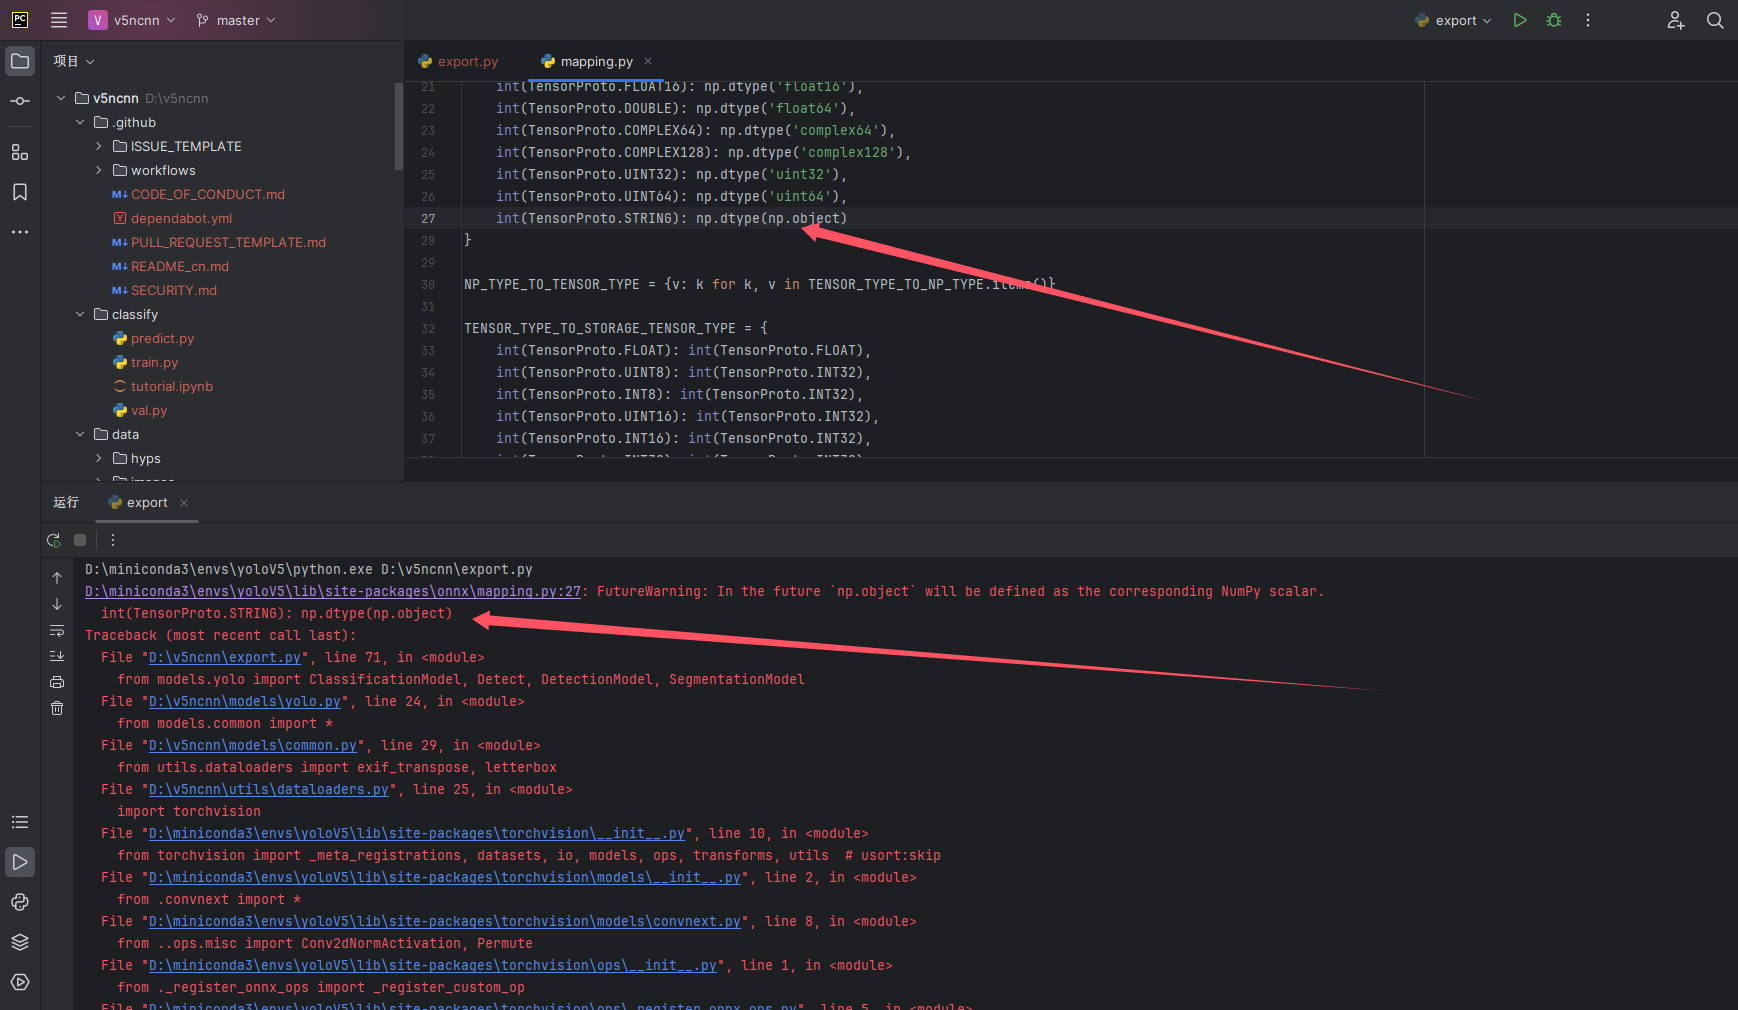1738x1010 pixels.
Task: Toggle soft-wrap in the run console
Action: [x=57, y=631]
